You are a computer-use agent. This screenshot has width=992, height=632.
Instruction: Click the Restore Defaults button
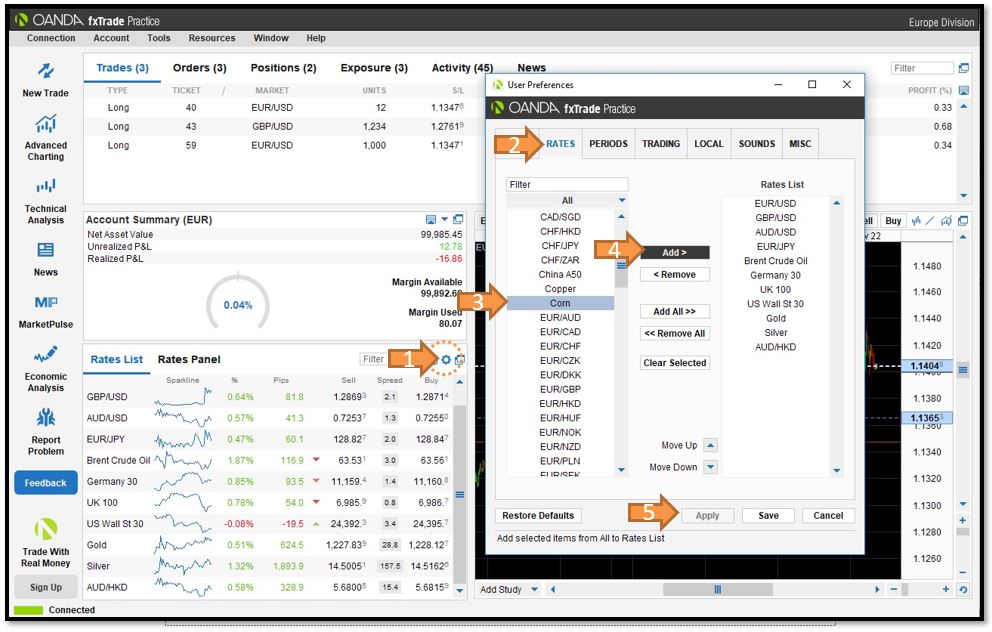point(538,516)
